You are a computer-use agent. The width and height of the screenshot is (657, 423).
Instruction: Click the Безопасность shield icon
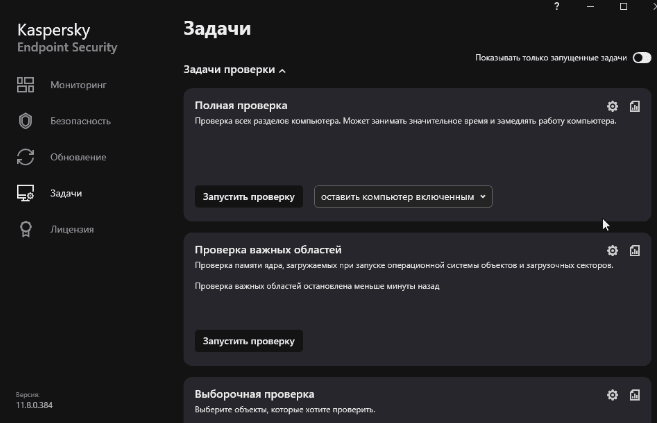(x=26, y=121)
